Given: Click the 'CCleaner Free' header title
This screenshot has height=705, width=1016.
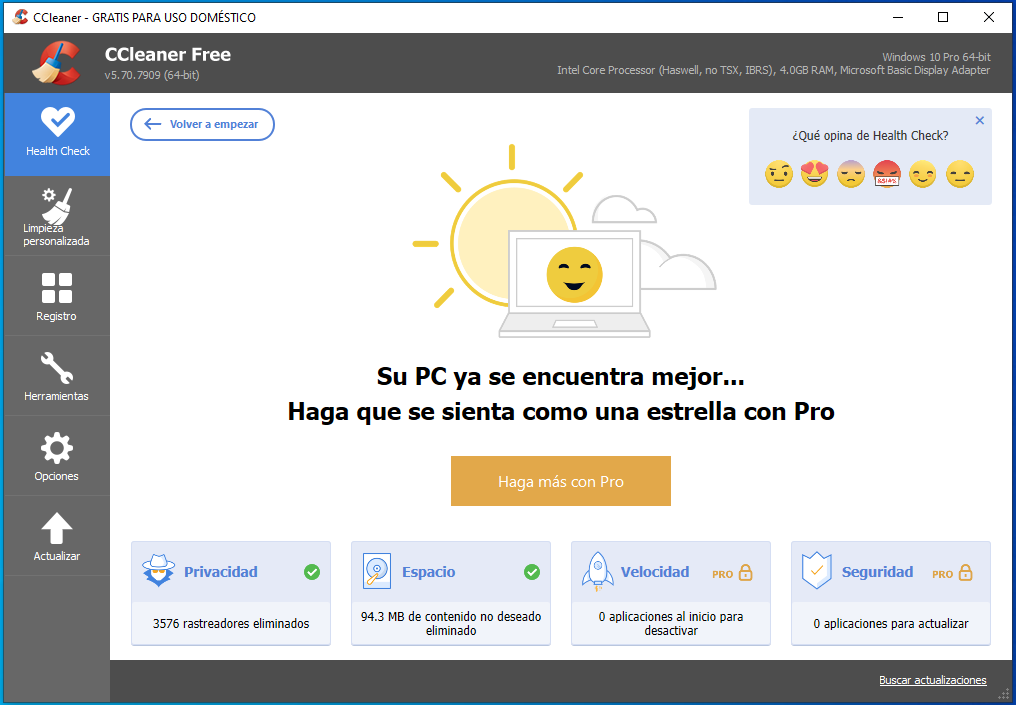Looking at the screenshot, I should (x=168, y=54).
